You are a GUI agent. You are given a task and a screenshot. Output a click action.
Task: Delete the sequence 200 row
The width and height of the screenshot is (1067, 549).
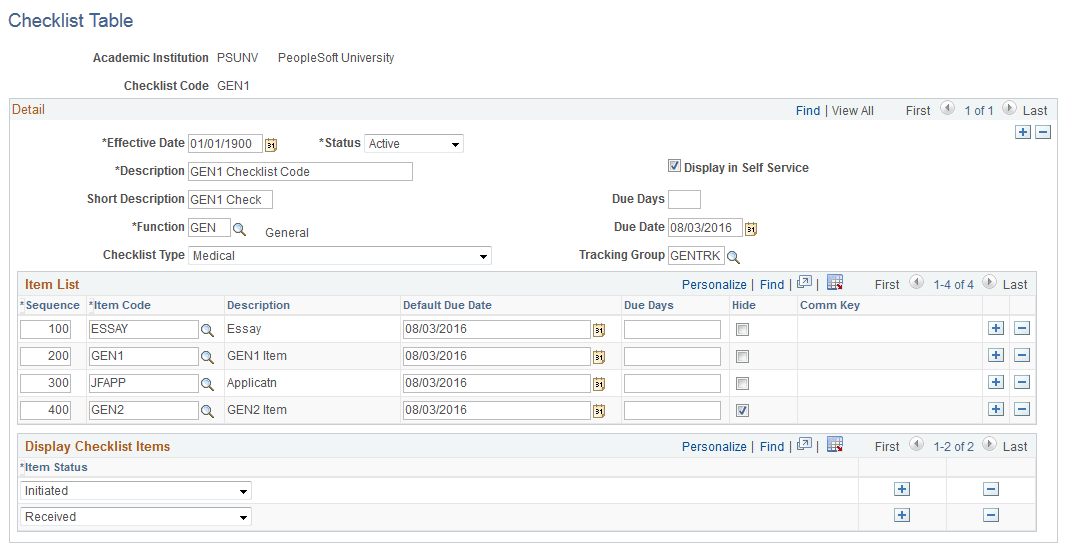tap(1021, 355)
